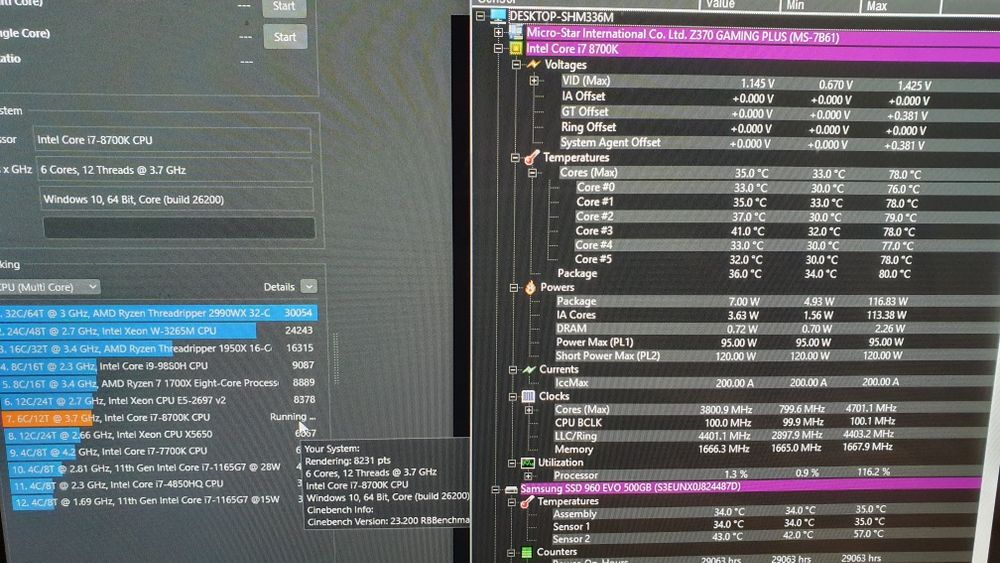Open the CPU (Multi Core) ranking dropdown
This screenshot has width=1000, height=563.
click(50, 287)
